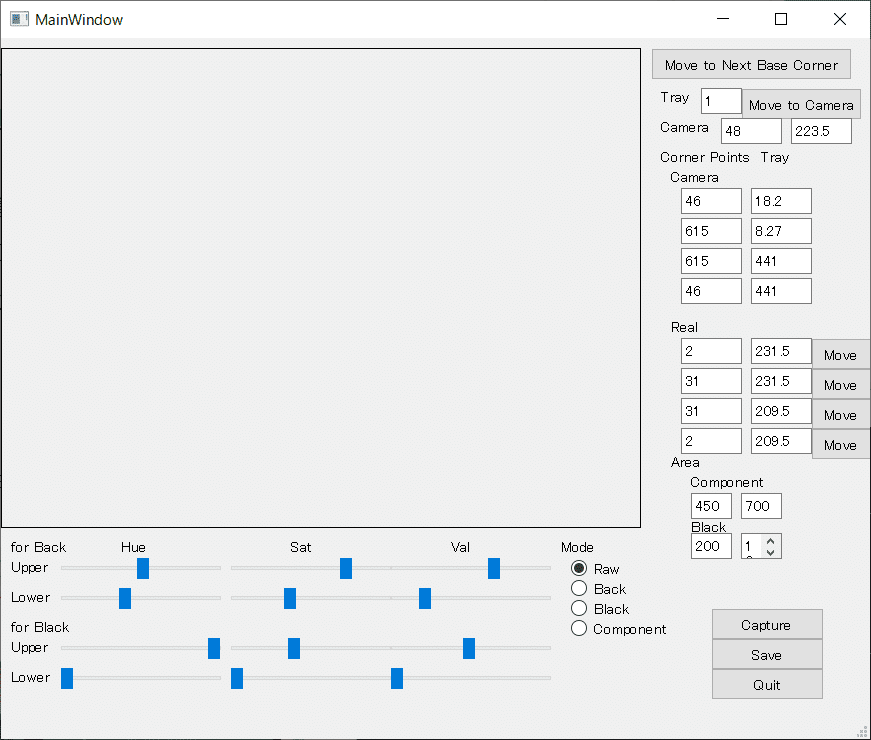Click the for Back Upper Val slider handle
This screenshot has height=740, width=871.
pos(494,568)
